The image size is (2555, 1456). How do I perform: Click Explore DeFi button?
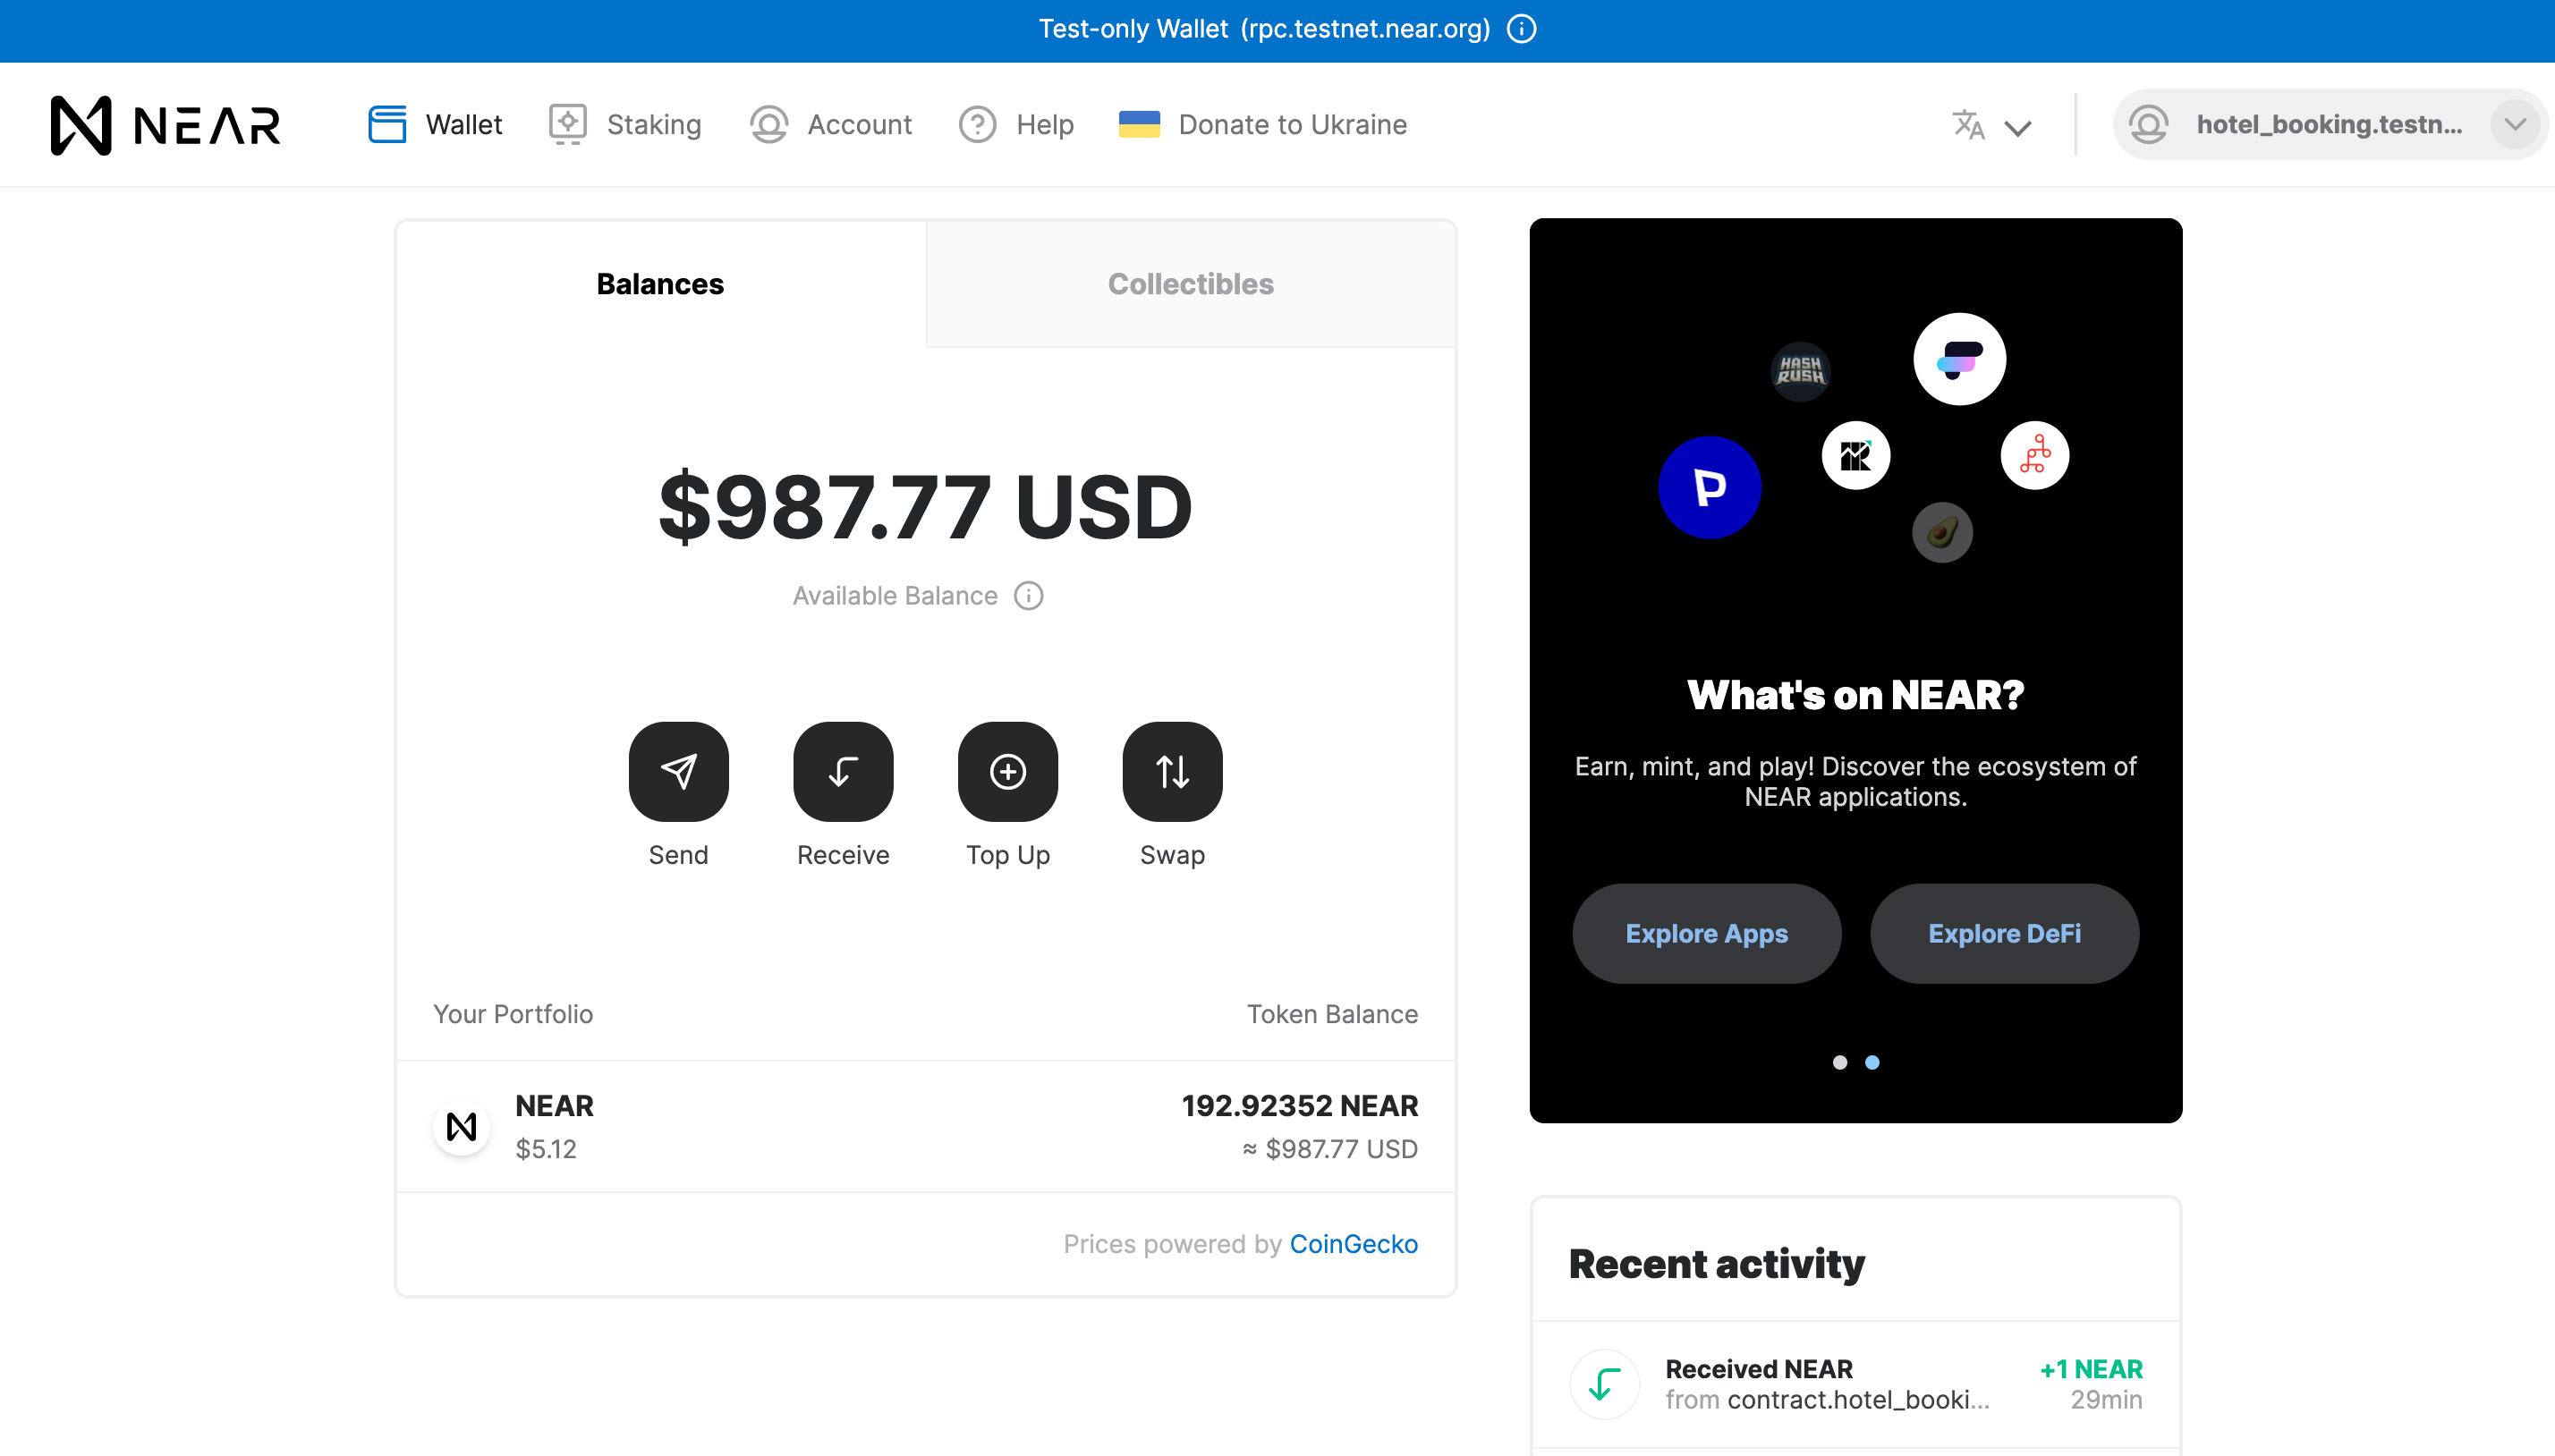2004,933
